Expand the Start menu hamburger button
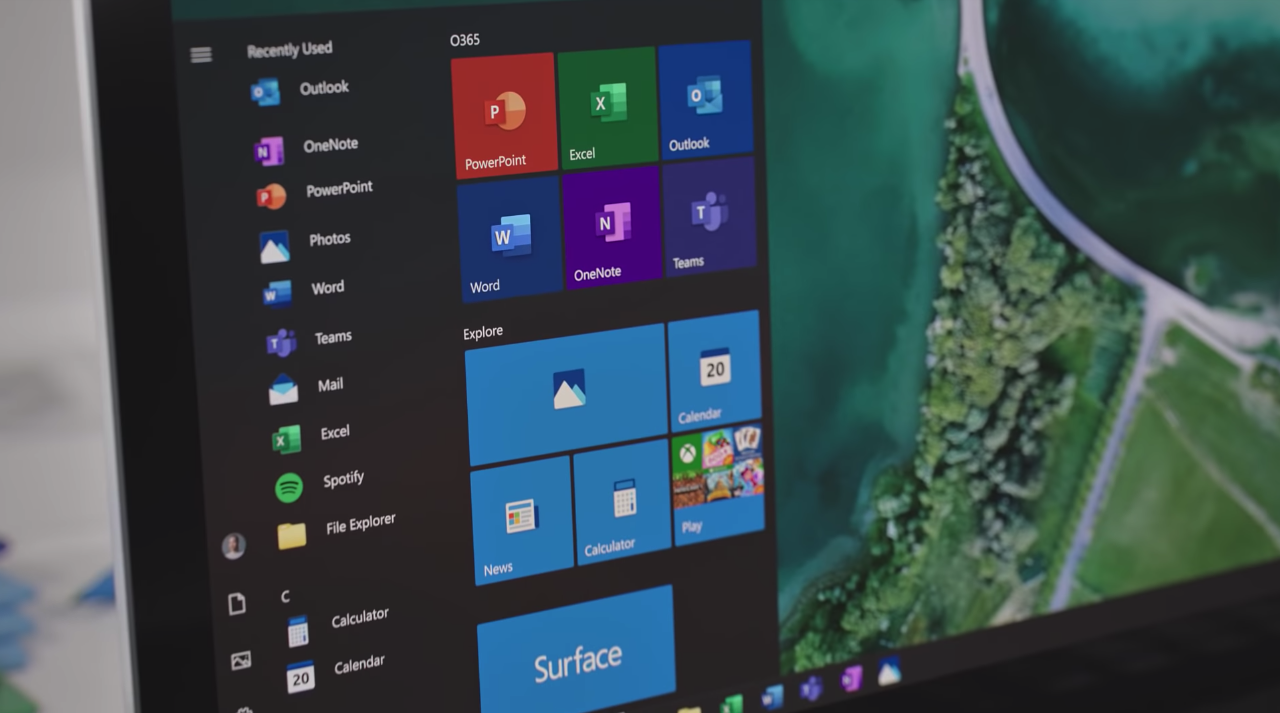The height and width of the screenshot is (713, 1280). click(x=201, y=55)
